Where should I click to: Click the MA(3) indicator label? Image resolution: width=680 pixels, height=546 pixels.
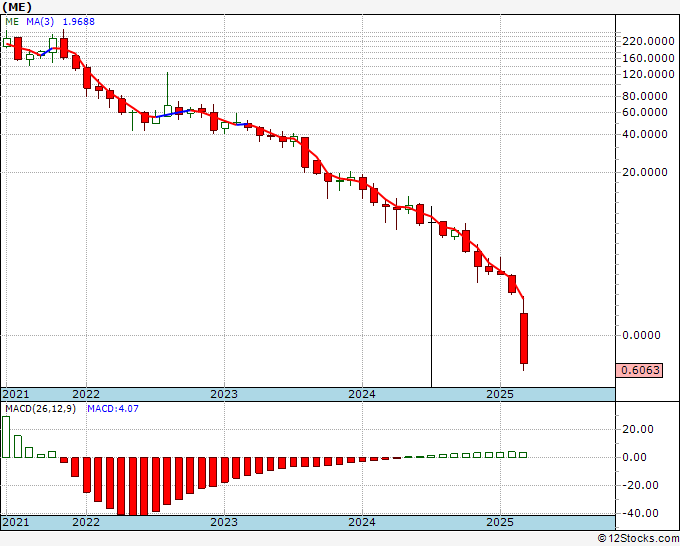click(40, 22)
